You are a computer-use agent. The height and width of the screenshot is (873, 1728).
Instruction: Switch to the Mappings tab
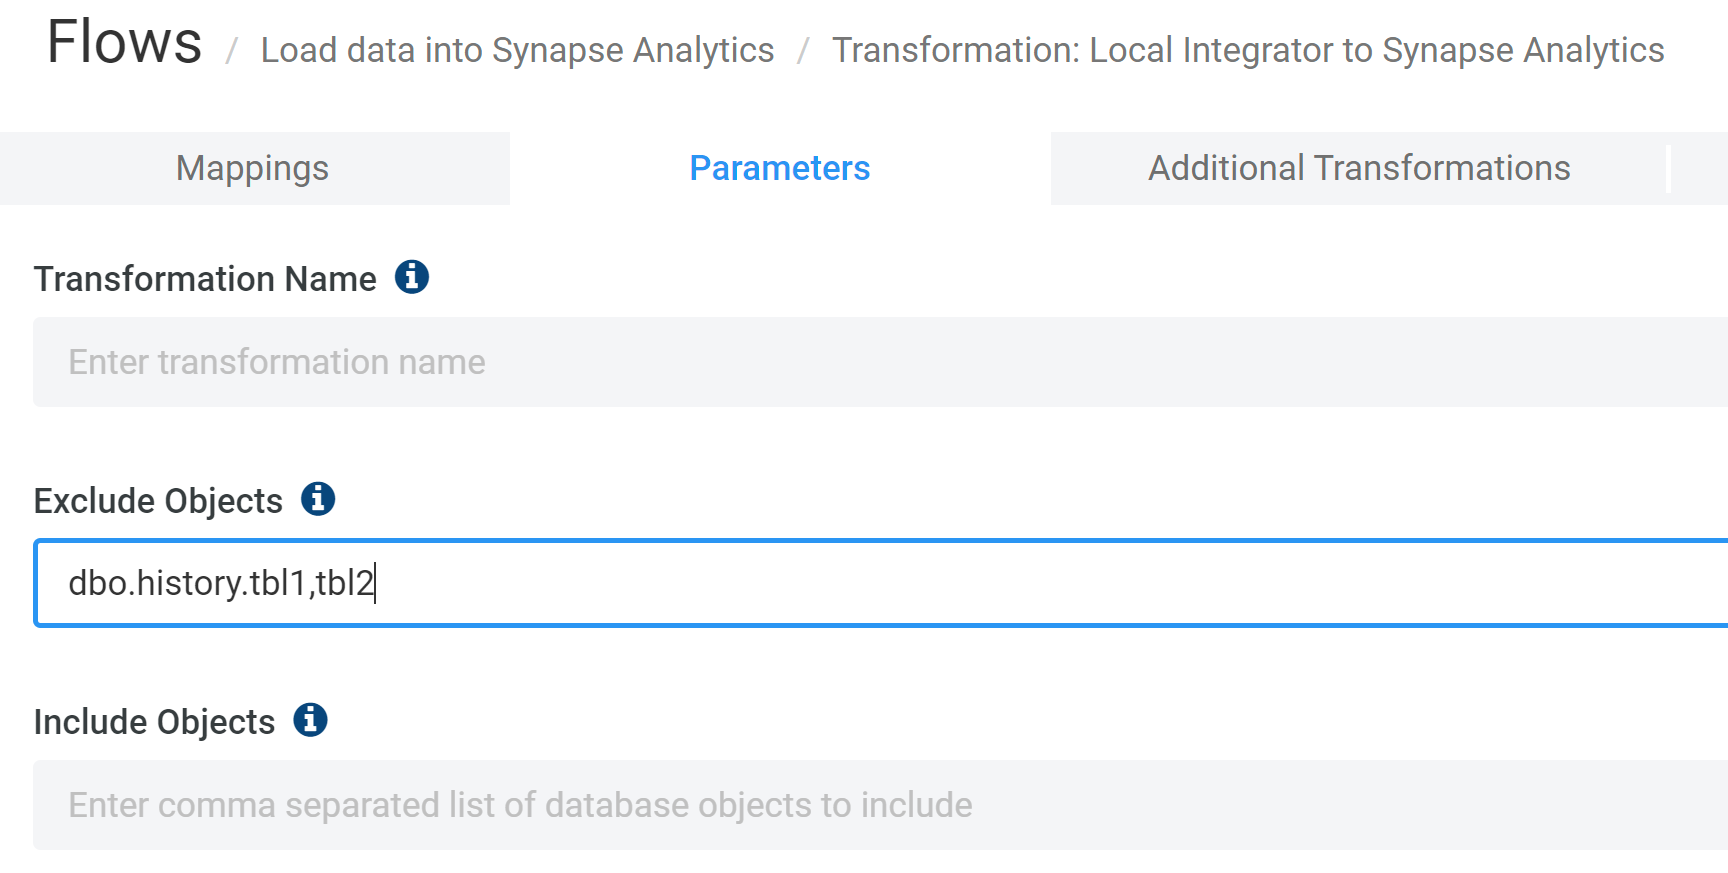click(x=253, y=168)
